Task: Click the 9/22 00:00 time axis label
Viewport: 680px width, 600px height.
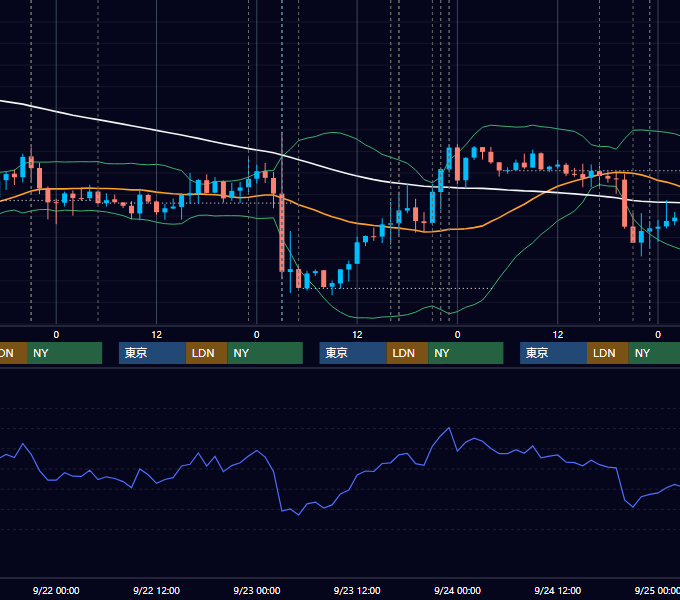Action: [56, 590]
